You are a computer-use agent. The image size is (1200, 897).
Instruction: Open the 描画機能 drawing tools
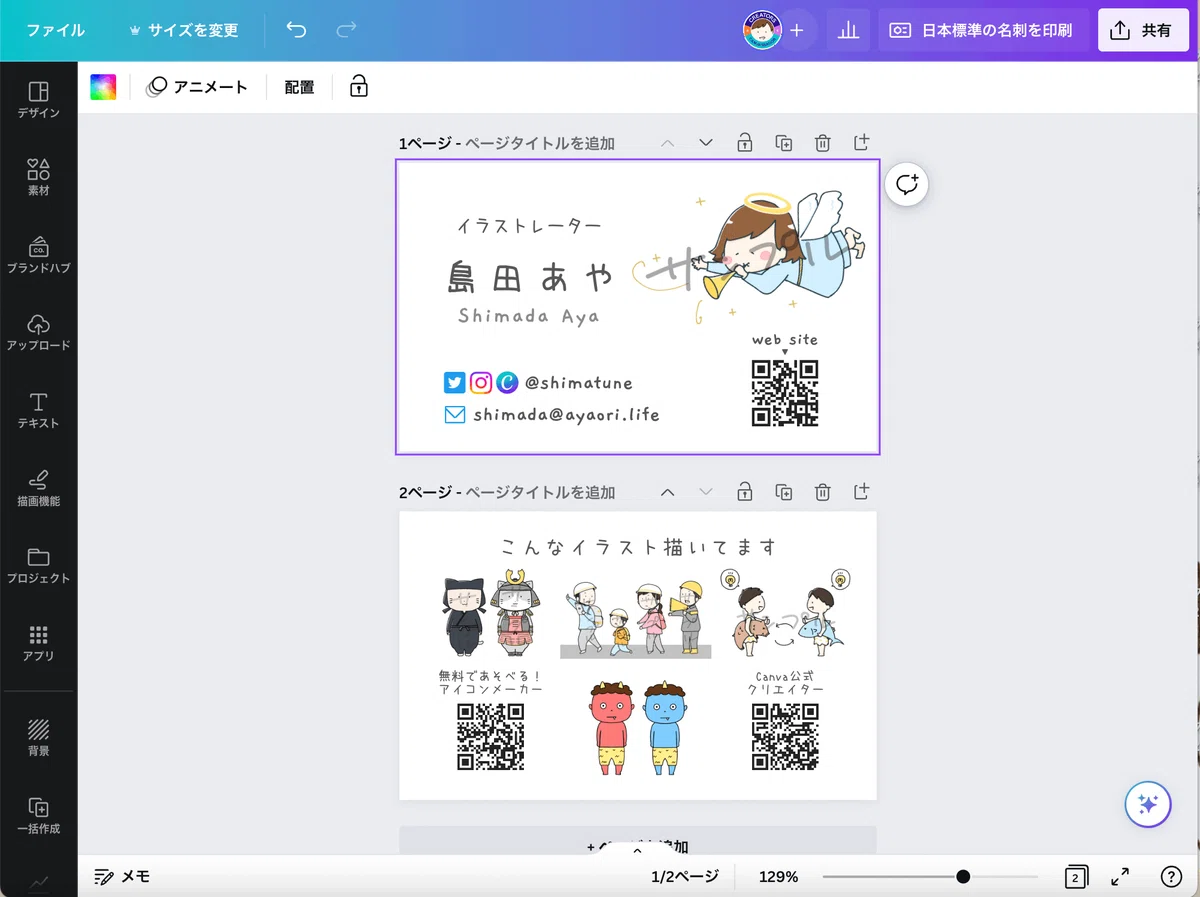coord(38,489)
